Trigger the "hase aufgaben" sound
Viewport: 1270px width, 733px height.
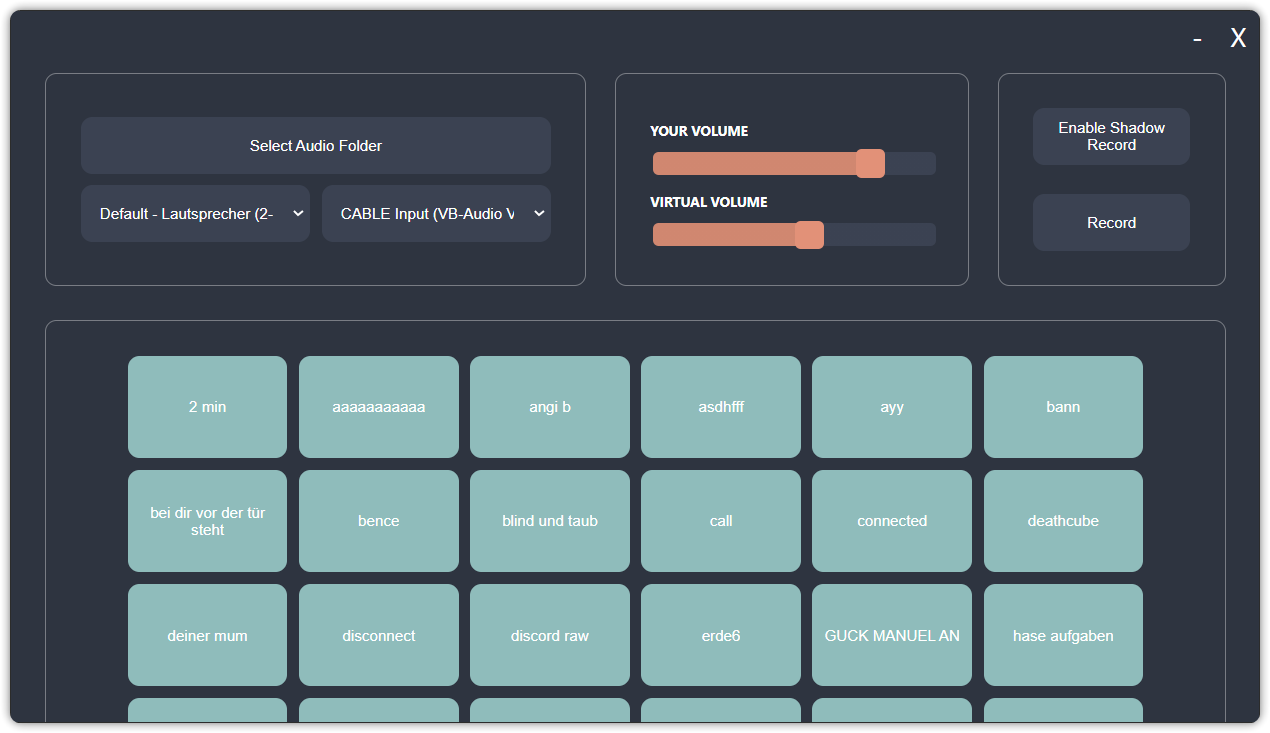[x=1063, y=635]
